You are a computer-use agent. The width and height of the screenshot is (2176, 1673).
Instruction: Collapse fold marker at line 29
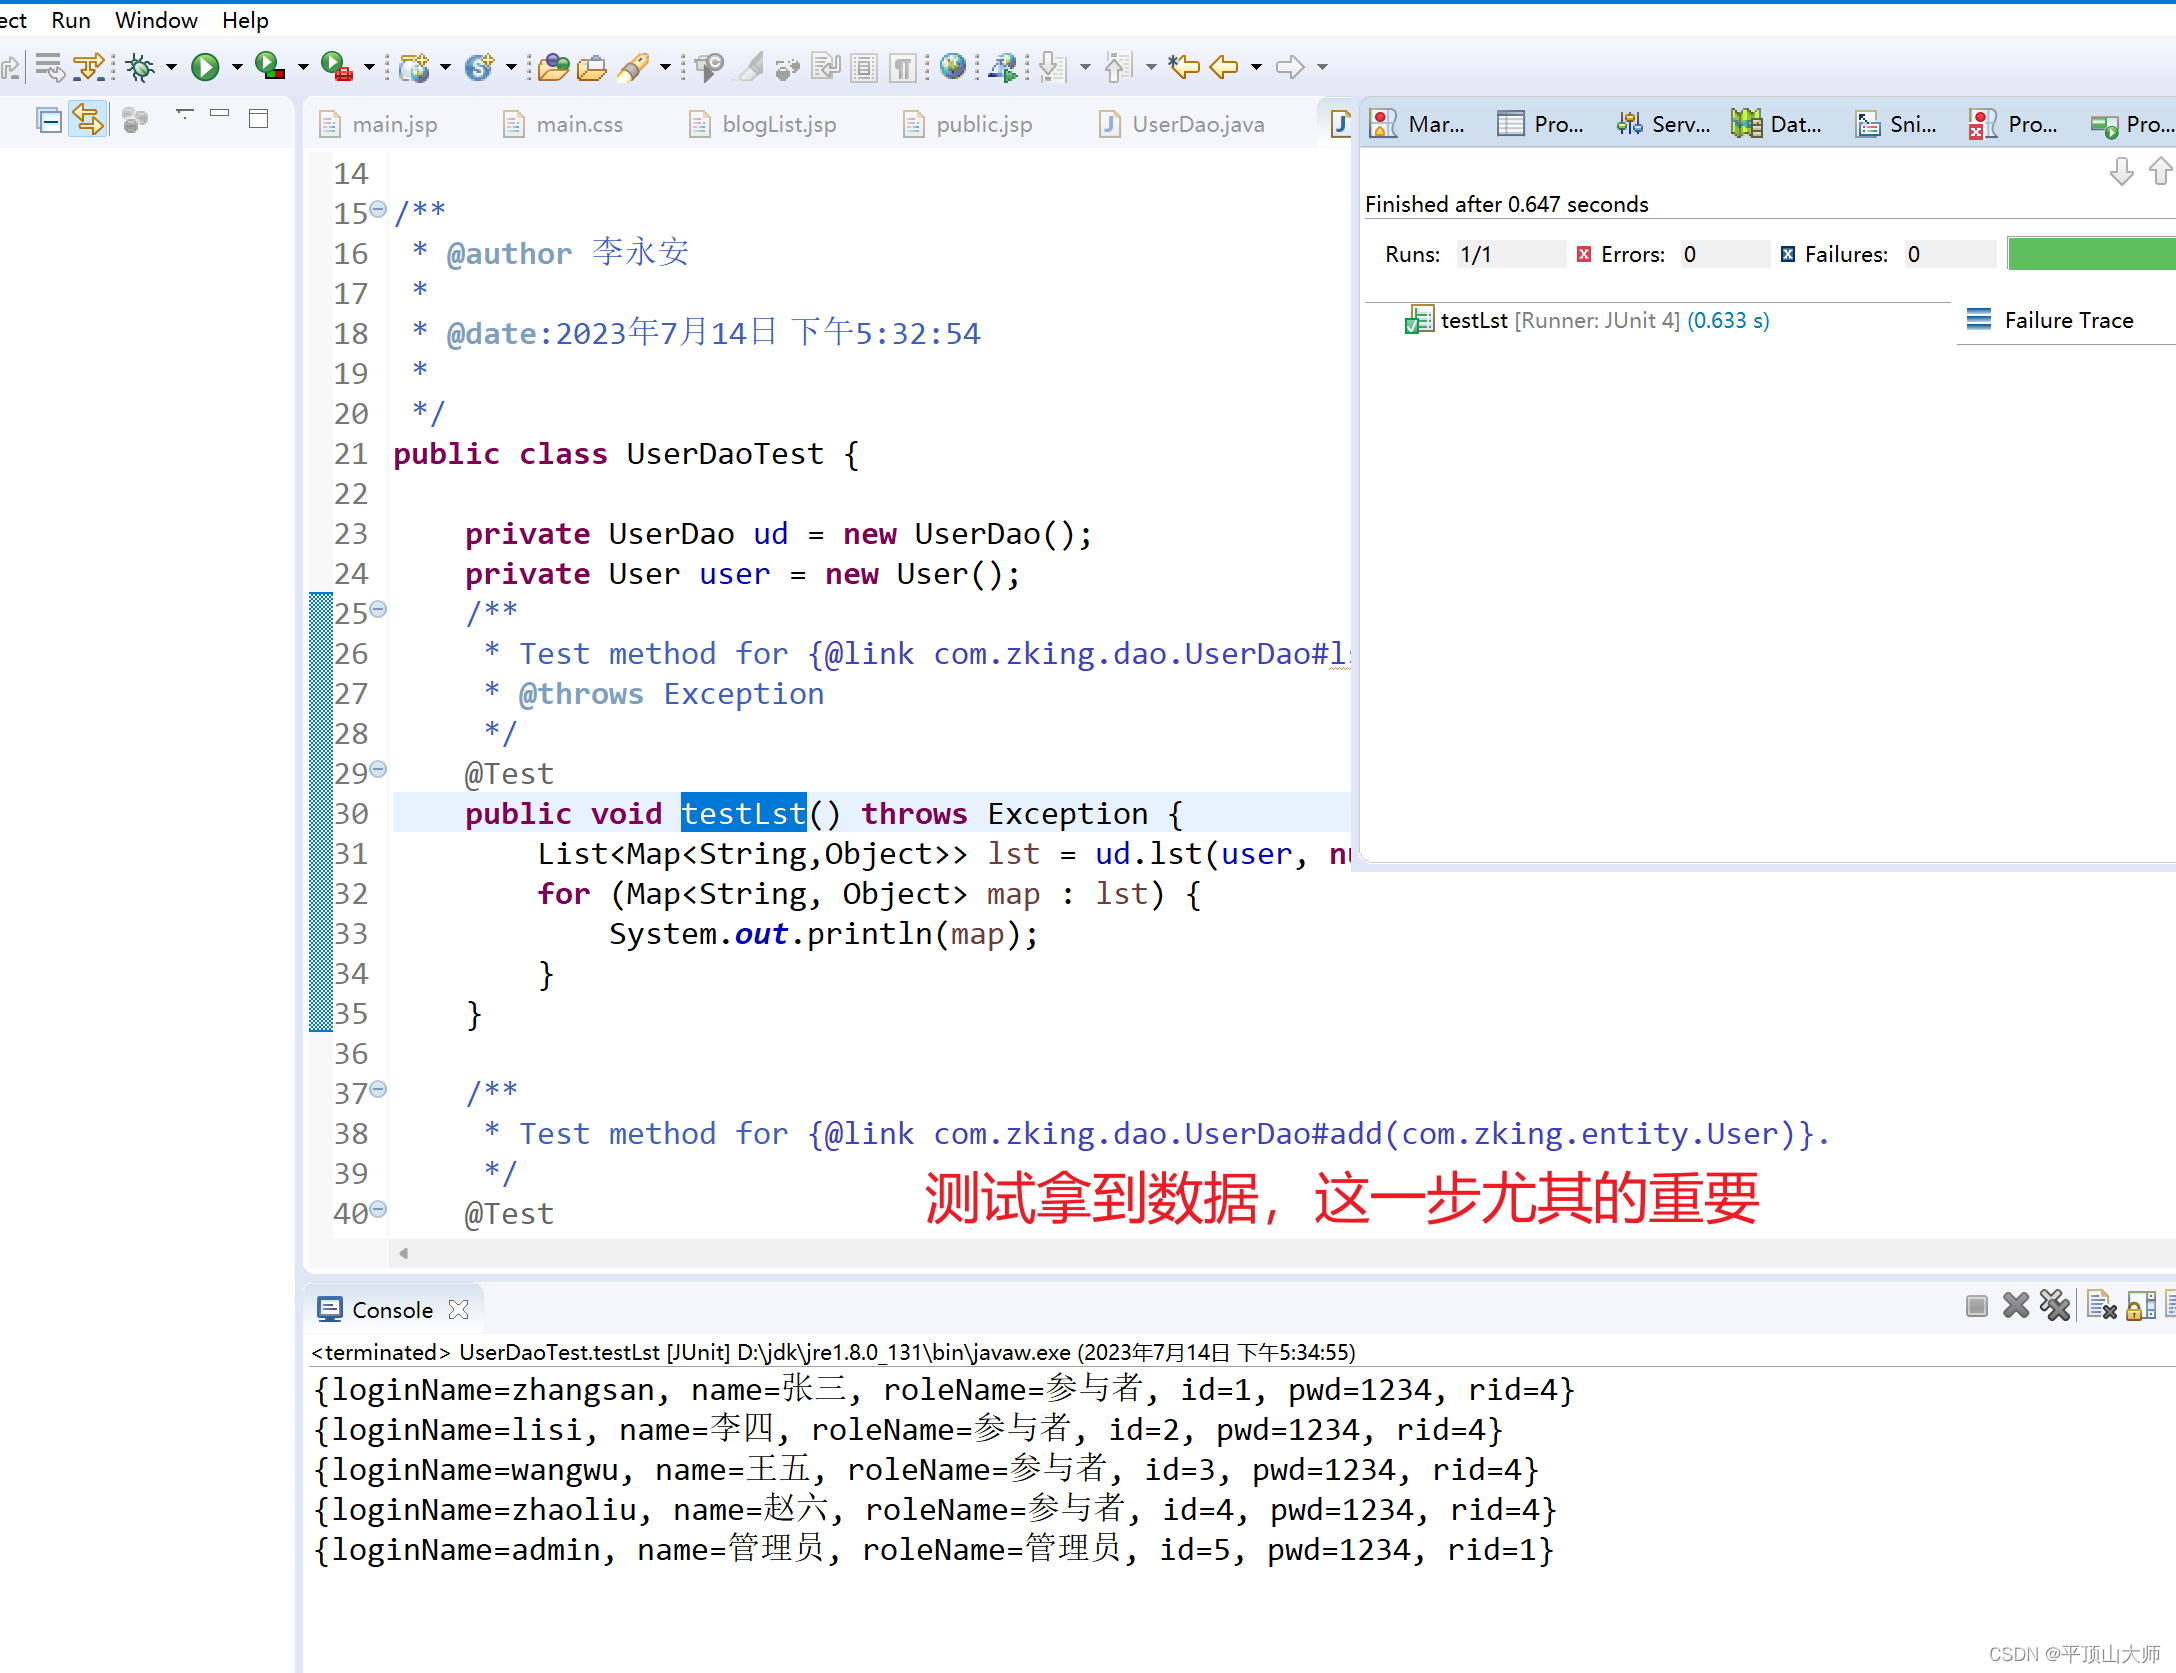tap(378, 769)
